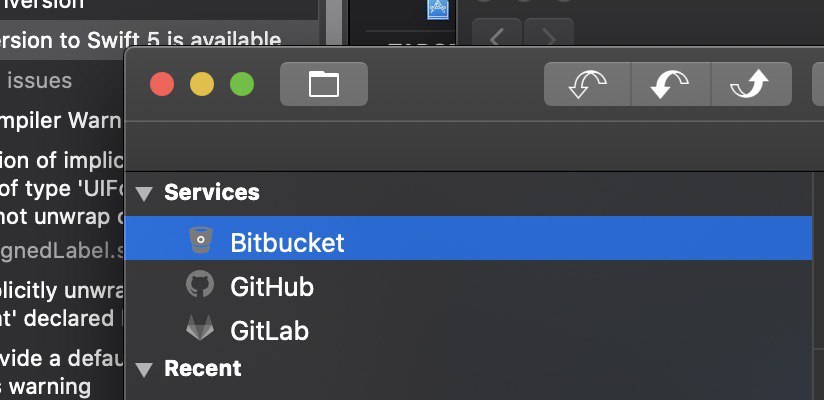Viewport: 824px width, 400px height.
Task: Collapse the Services section triangle
Action: [x=143, y=194]
